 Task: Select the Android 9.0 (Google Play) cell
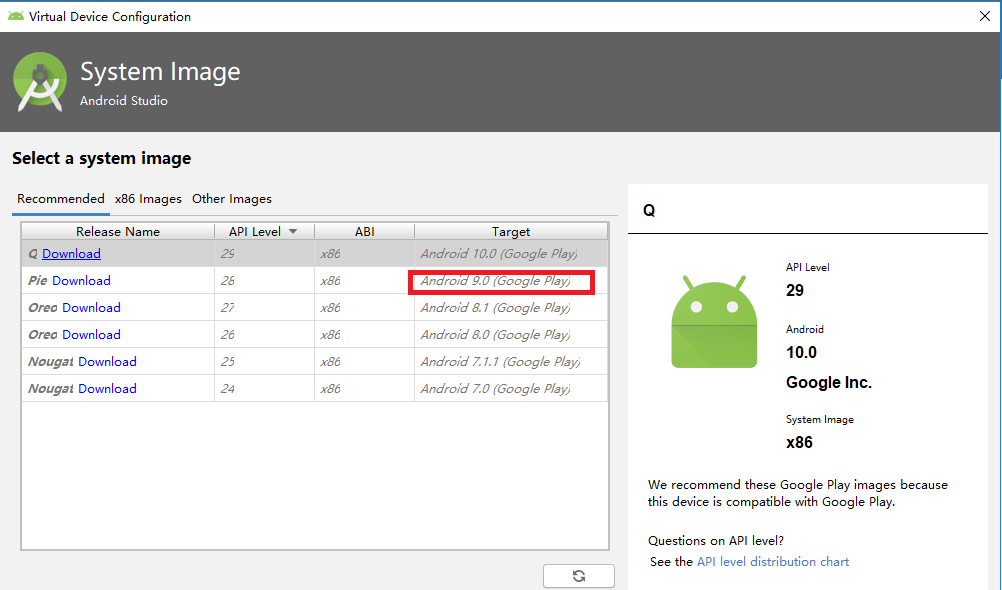point(511,281)
